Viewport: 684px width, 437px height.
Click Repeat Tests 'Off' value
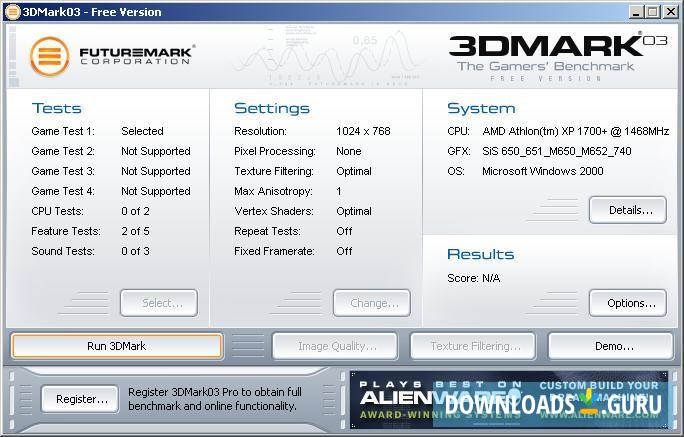pyautogui.click(x=344, y=231)
